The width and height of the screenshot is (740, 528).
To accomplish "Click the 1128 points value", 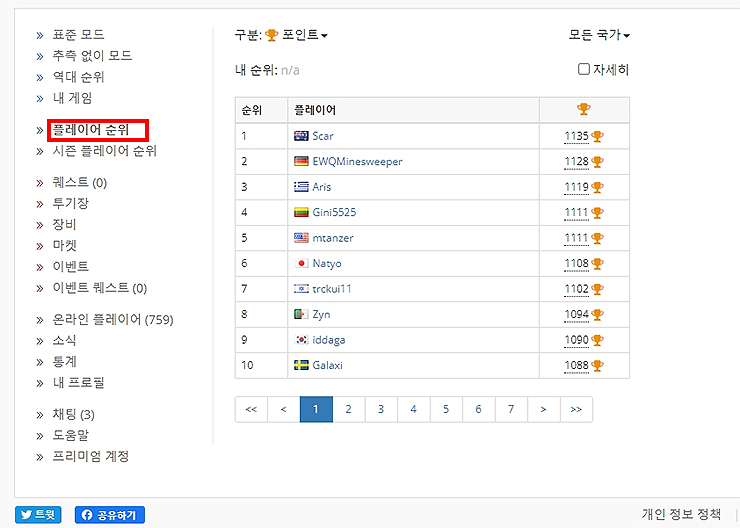I will click(577, 162).
